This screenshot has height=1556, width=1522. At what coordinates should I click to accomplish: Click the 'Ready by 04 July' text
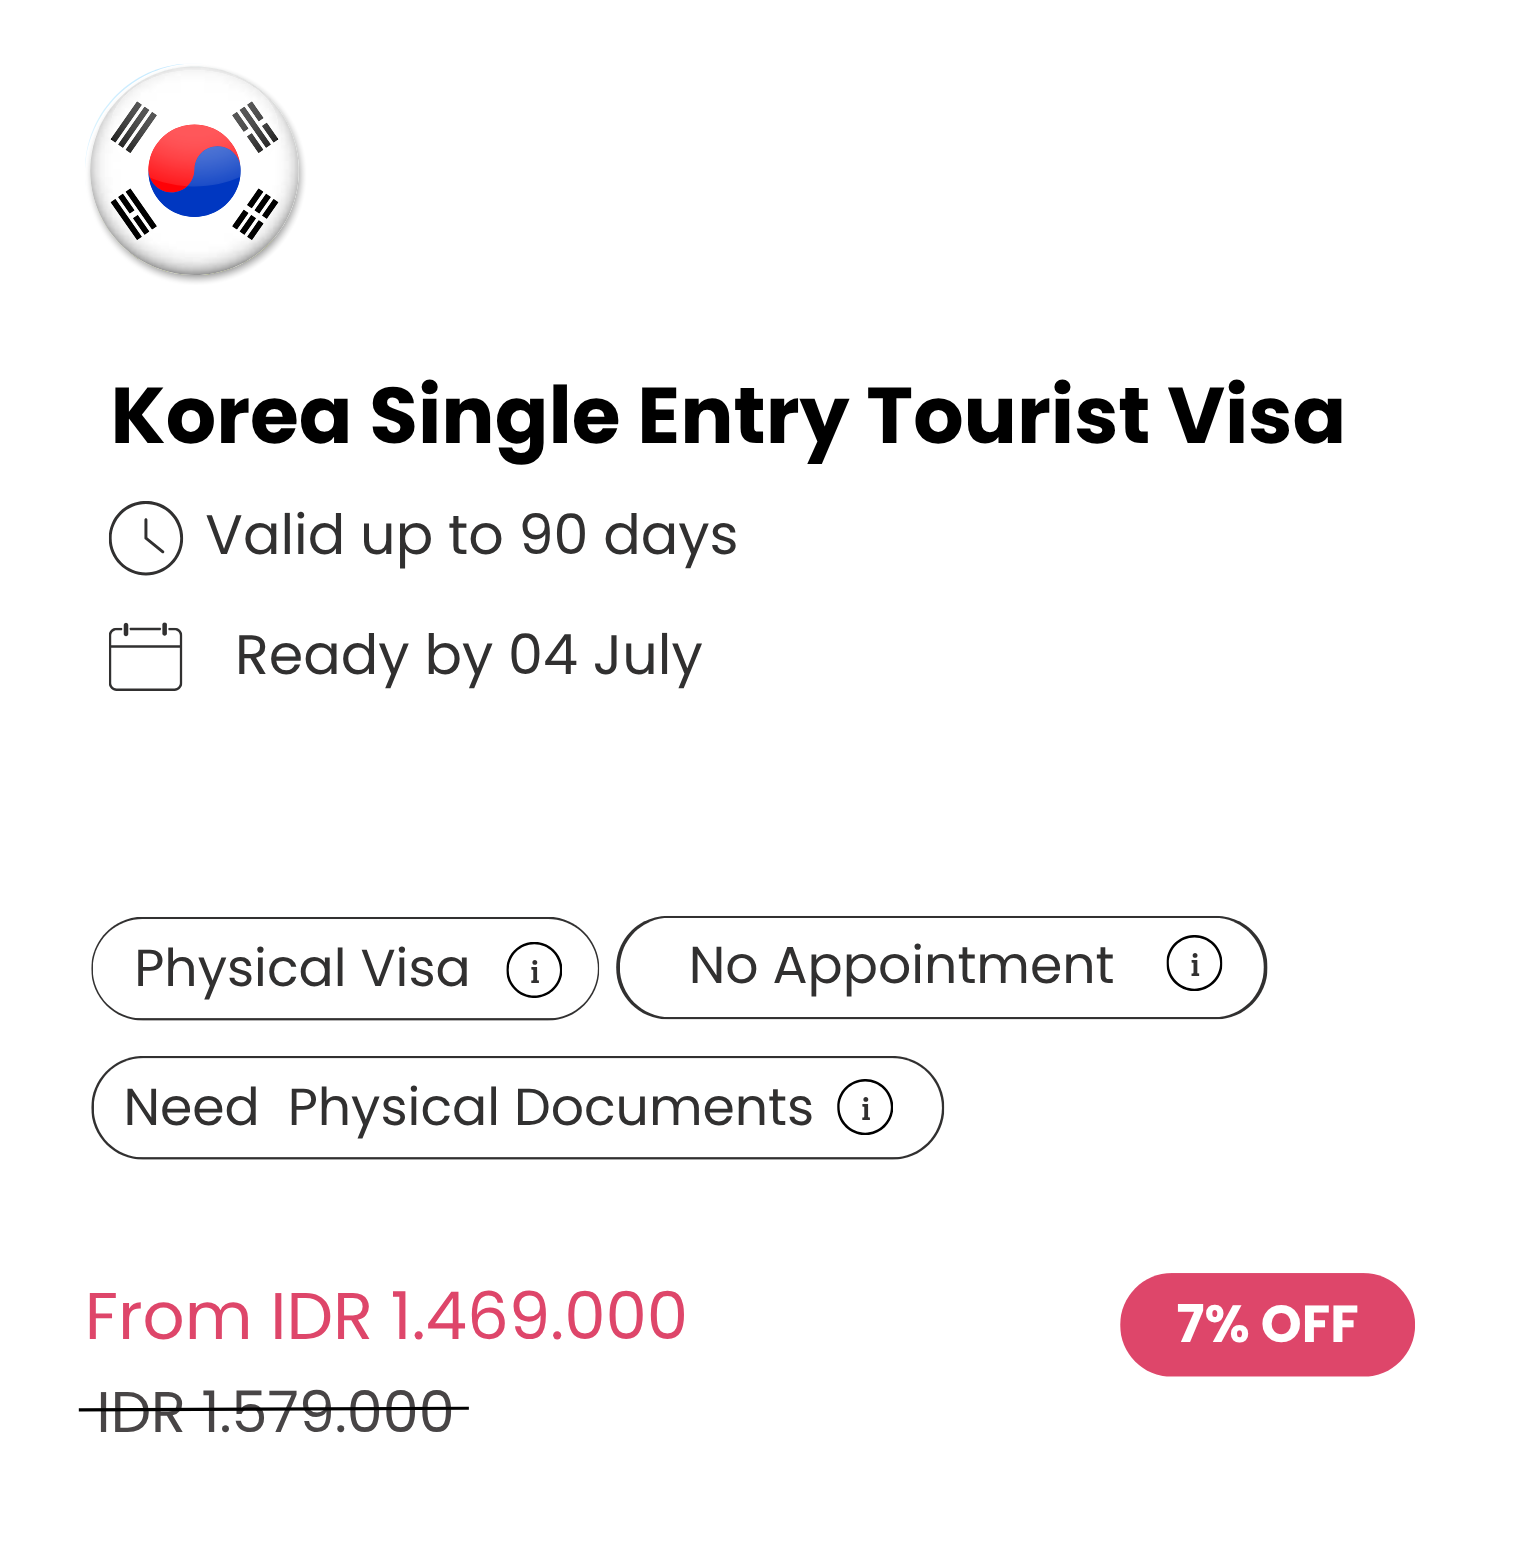468,656
